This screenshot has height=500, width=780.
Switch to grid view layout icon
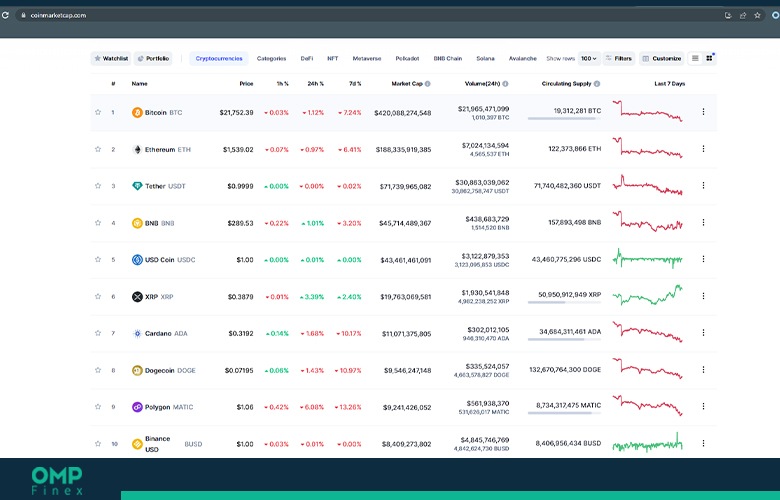709,58
